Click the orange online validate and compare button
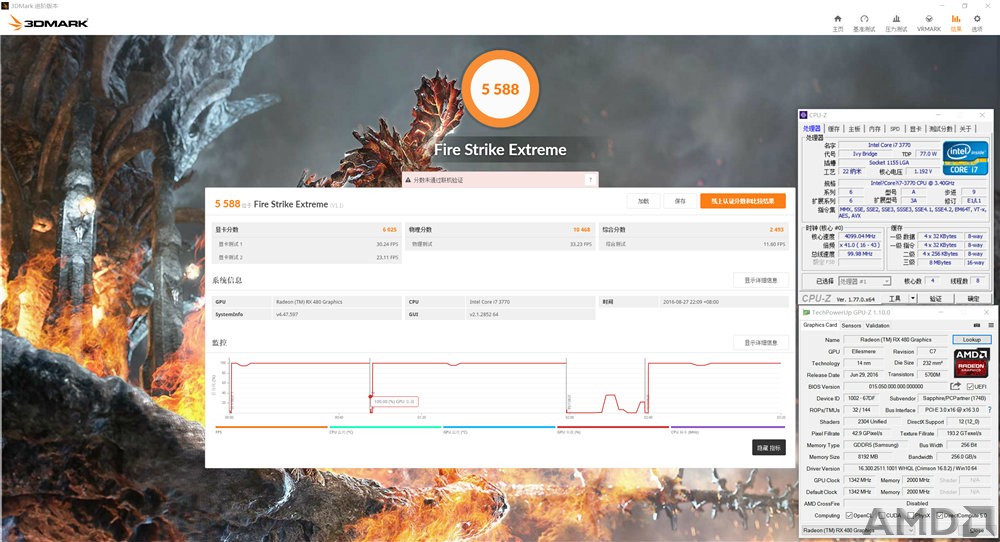 pos(743,201)
